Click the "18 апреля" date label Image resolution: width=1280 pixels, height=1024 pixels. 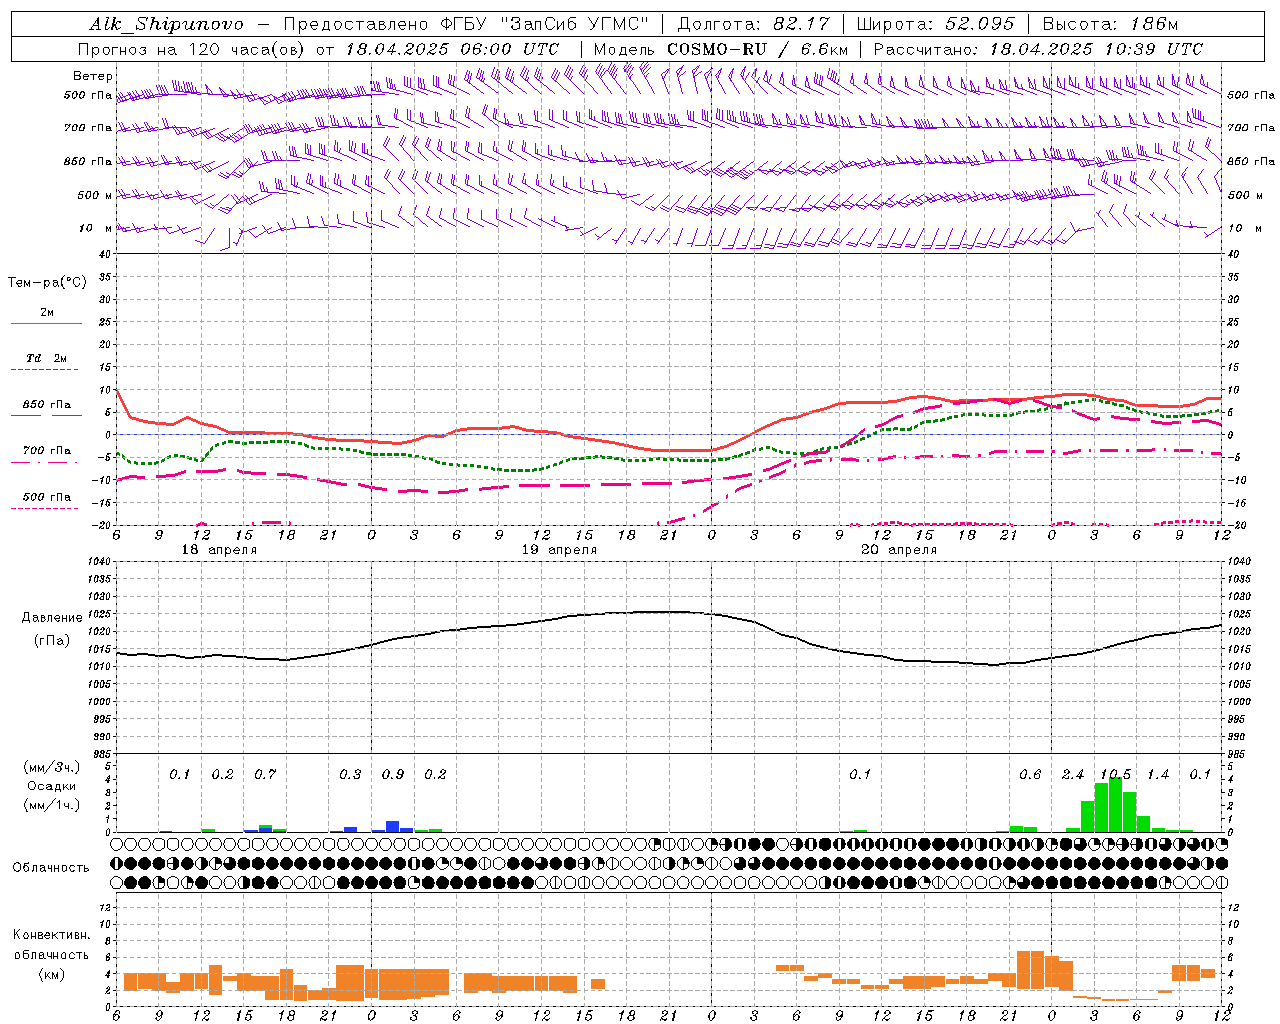[x=219, y=550]
